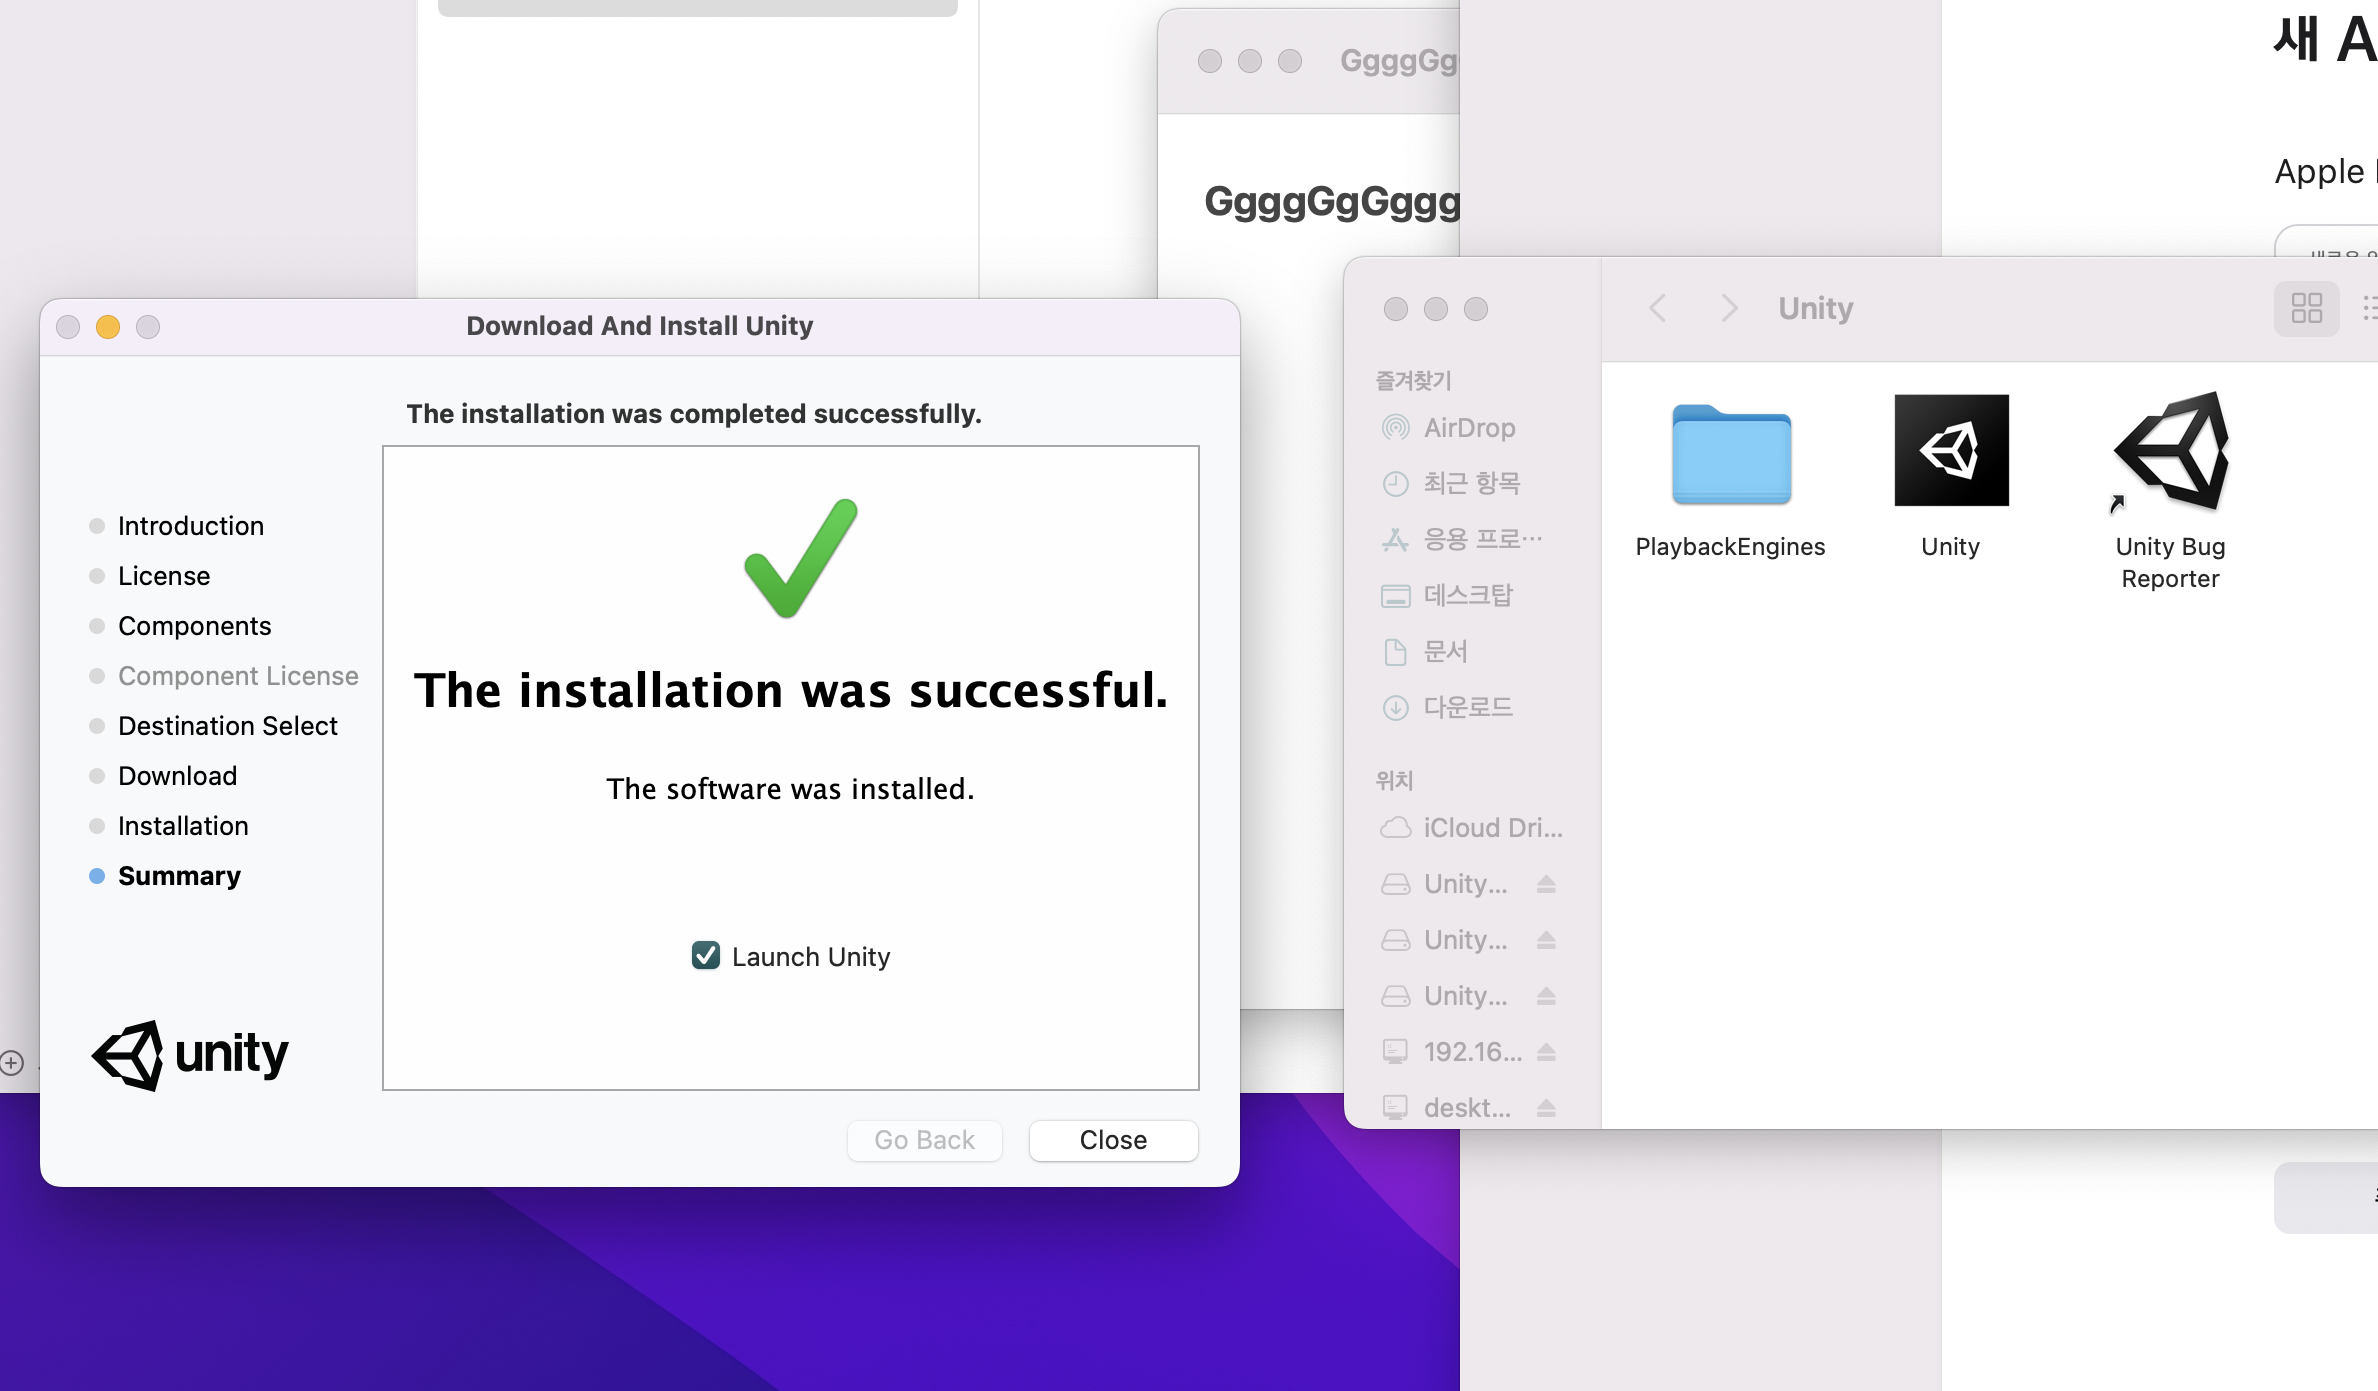Open the Unity application icon in Finder
This screenshot has height=1391, width=2378.
pyautogui.click(x=1950, y=451)
